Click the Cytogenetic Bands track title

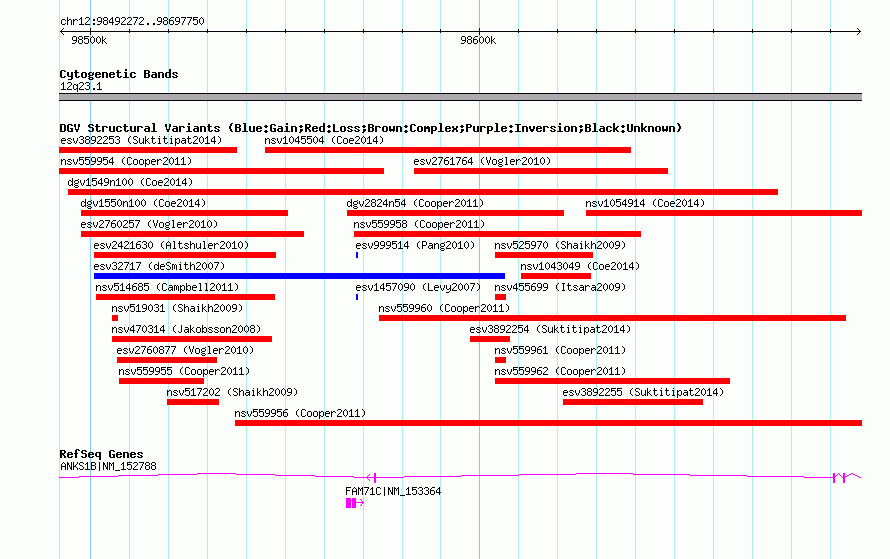pyautogui.click(x=119, y=74)
